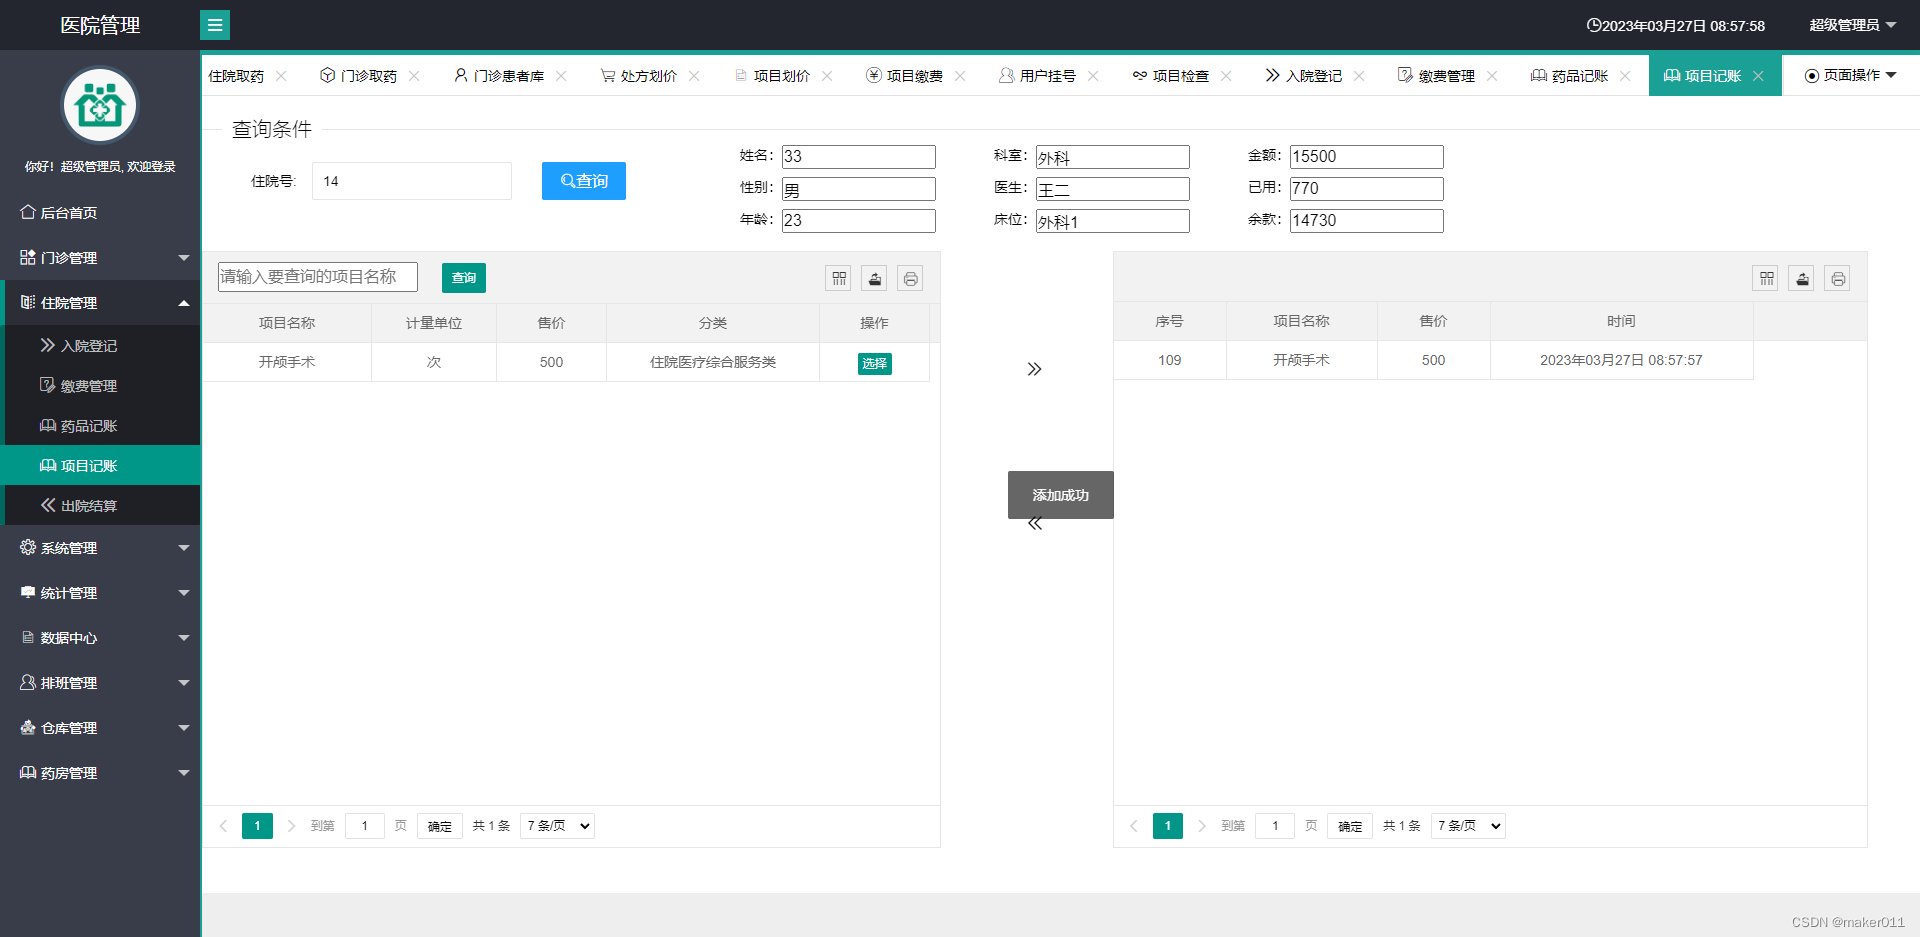The height and width of the screenshot is (937, 1920).
Task: Select page 1 in left table pagination
Action: pyautogui.click(x=257, y=826)
